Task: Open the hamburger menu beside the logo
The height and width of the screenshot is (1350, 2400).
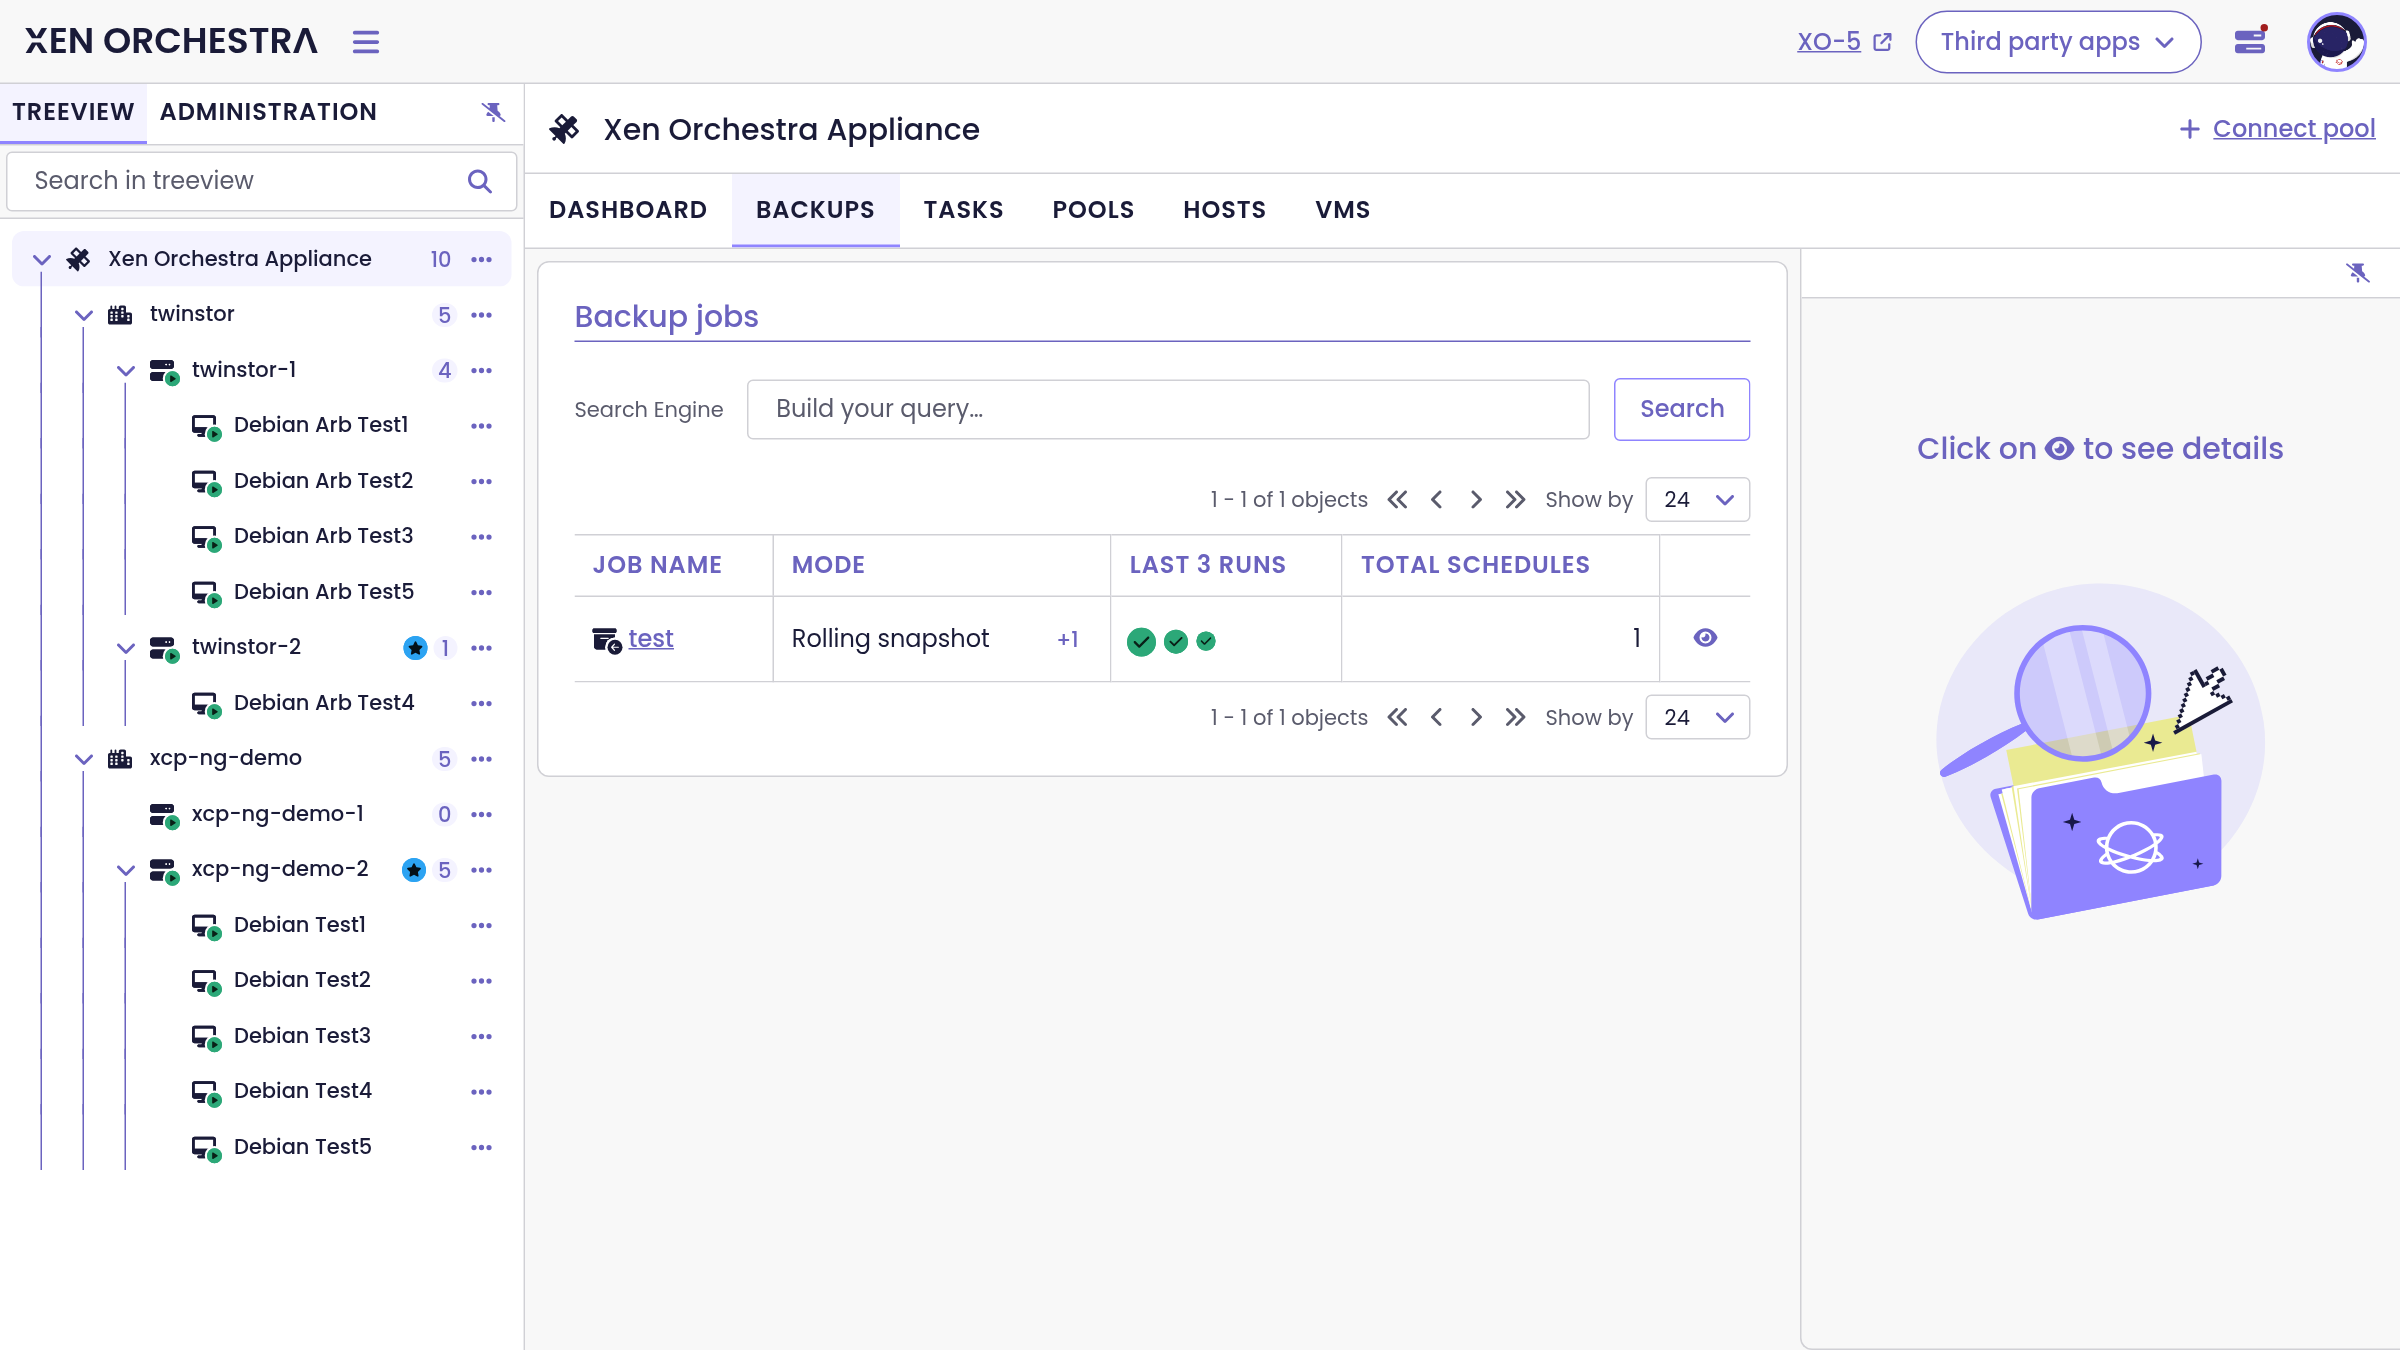Action: click(x=366, y=42)
